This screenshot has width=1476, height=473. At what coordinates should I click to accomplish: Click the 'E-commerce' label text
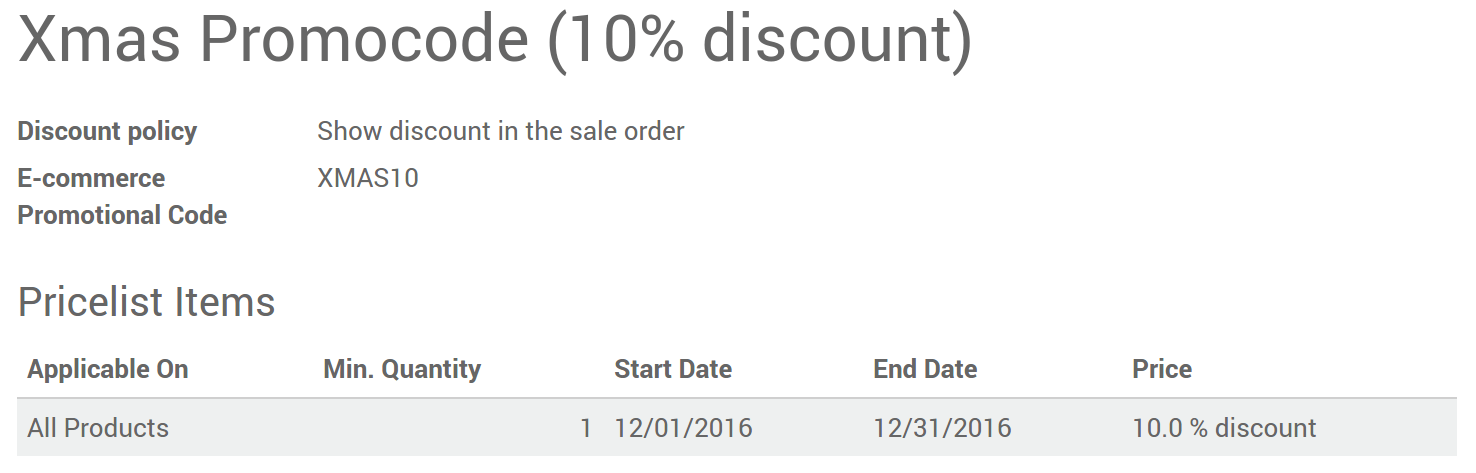click(91, 178)
